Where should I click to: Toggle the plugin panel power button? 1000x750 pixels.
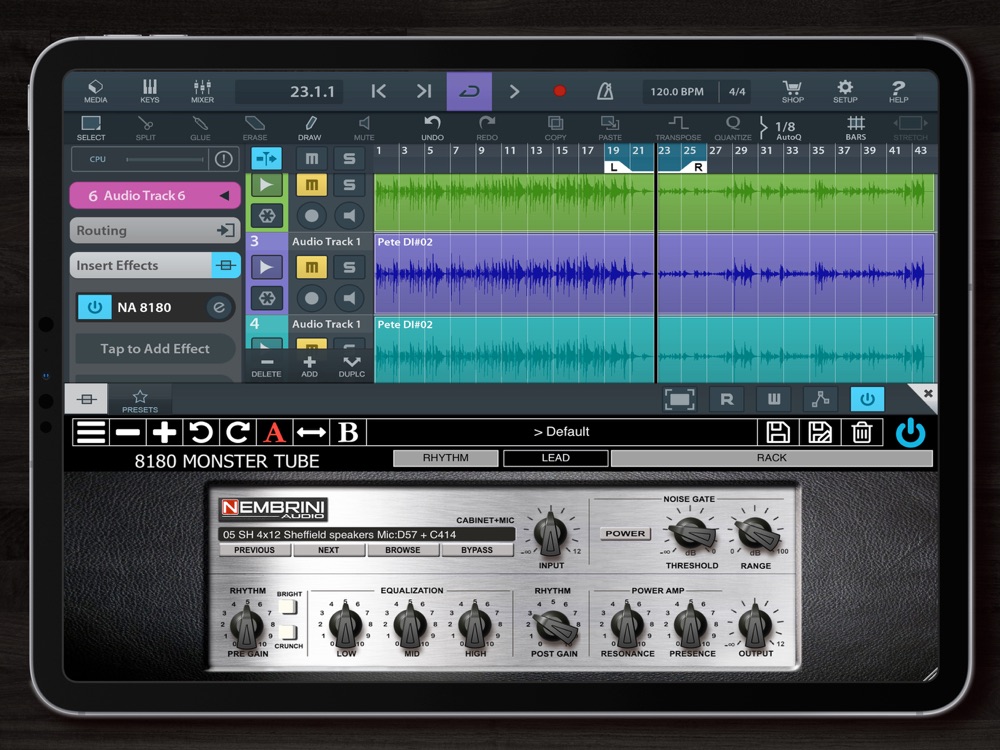tap(867, 400)
